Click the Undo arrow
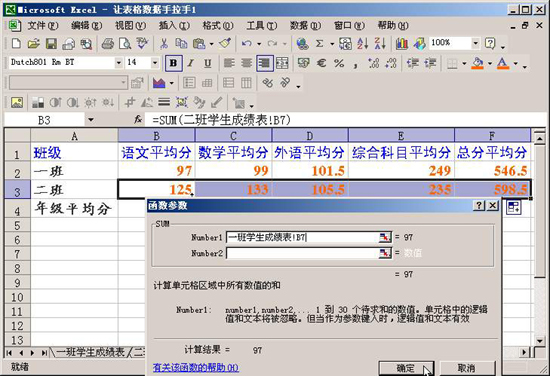Screen dimensions: 550x376 pyautogui.click(x=247, y=43)
